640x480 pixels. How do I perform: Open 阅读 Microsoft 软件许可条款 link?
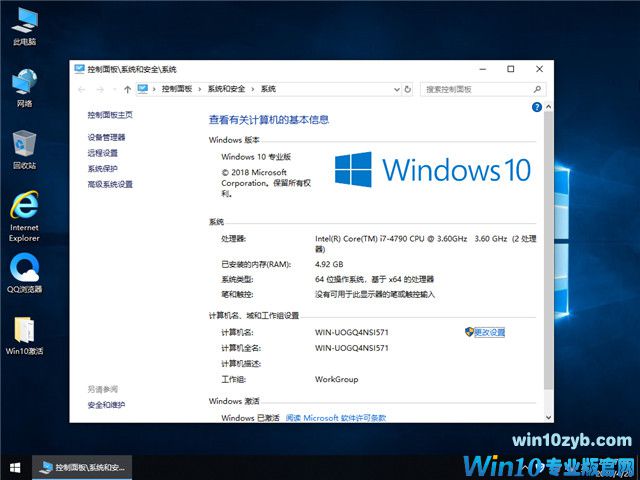click(336, 418)
